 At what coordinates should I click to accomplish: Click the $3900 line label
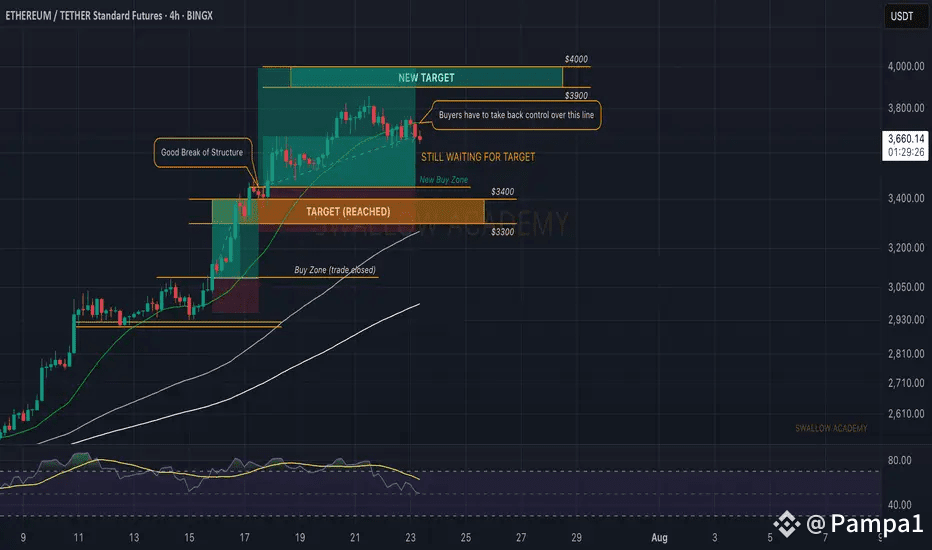pyautogui.click(x=576, y=95)
